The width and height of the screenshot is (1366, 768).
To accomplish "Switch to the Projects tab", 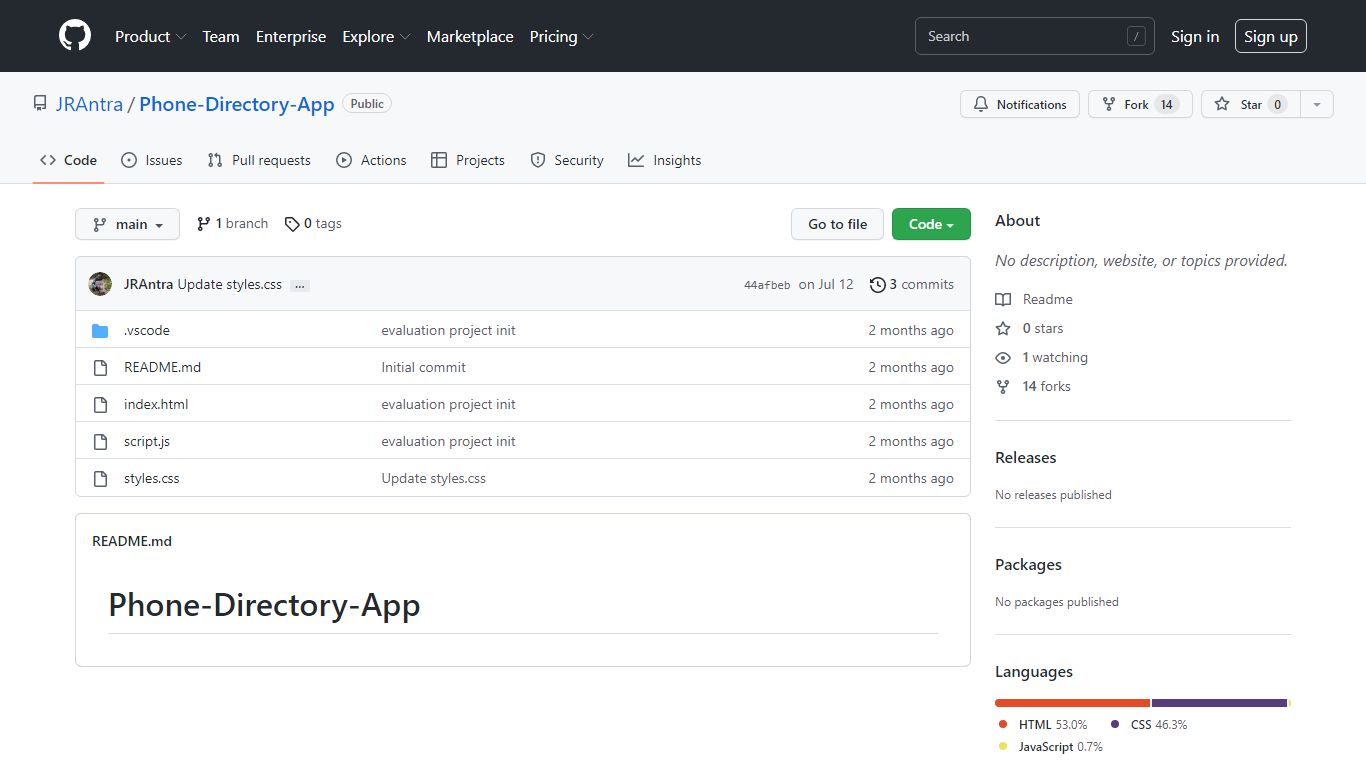I will [467, 160].
